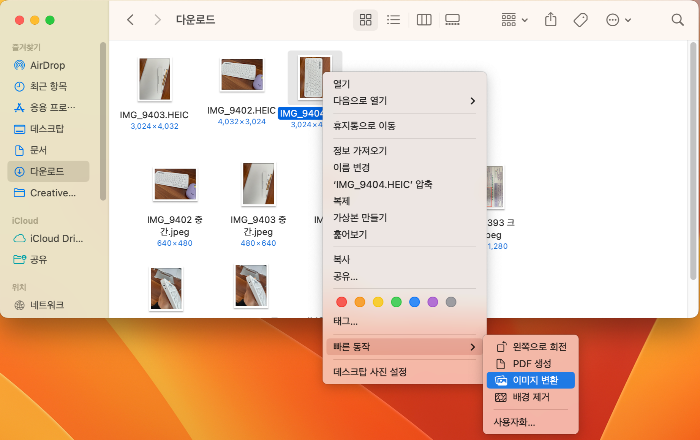Switch to column view
This screenshot has width=700, height=440.
click(424, 20)
